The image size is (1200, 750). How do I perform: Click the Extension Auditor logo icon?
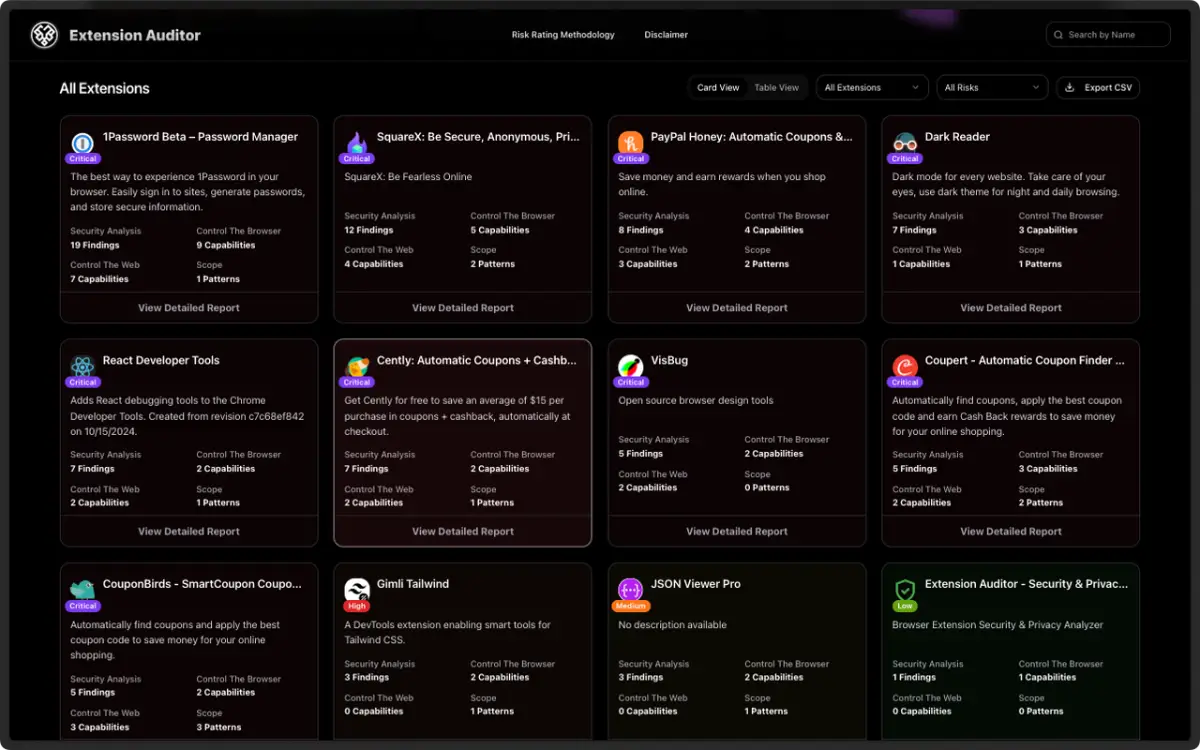[44, 35]
